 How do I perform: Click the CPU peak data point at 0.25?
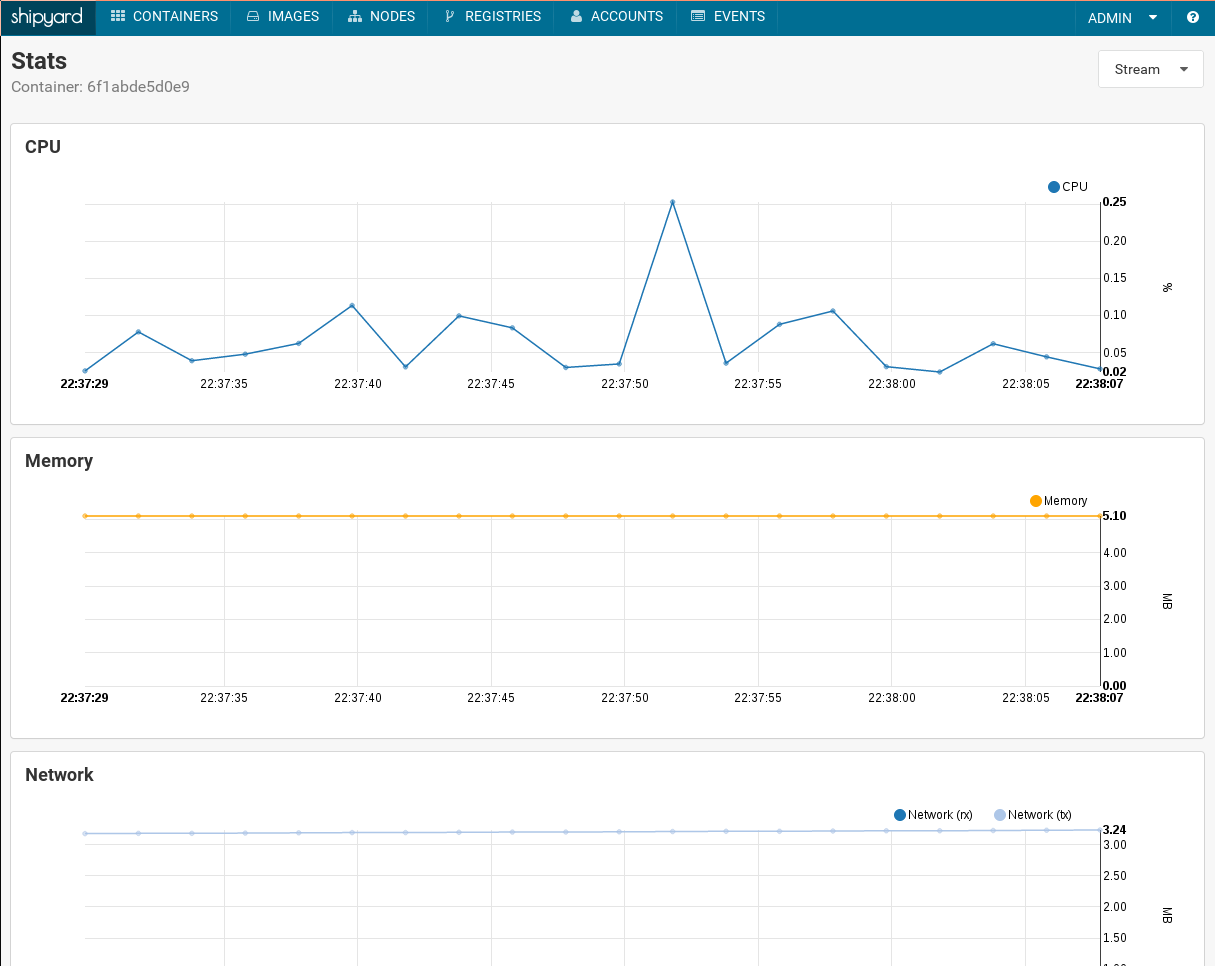point(672,202)
